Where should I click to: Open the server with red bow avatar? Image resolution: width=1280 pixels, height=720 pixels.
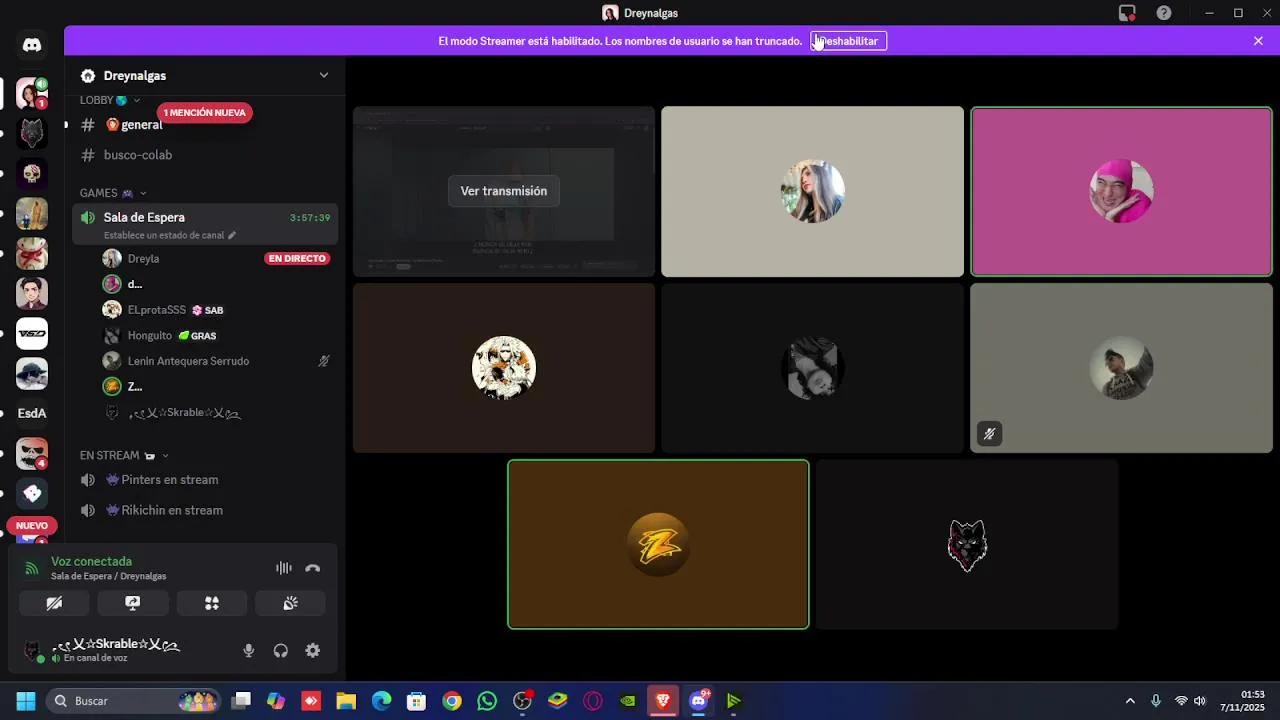[32, 253]
